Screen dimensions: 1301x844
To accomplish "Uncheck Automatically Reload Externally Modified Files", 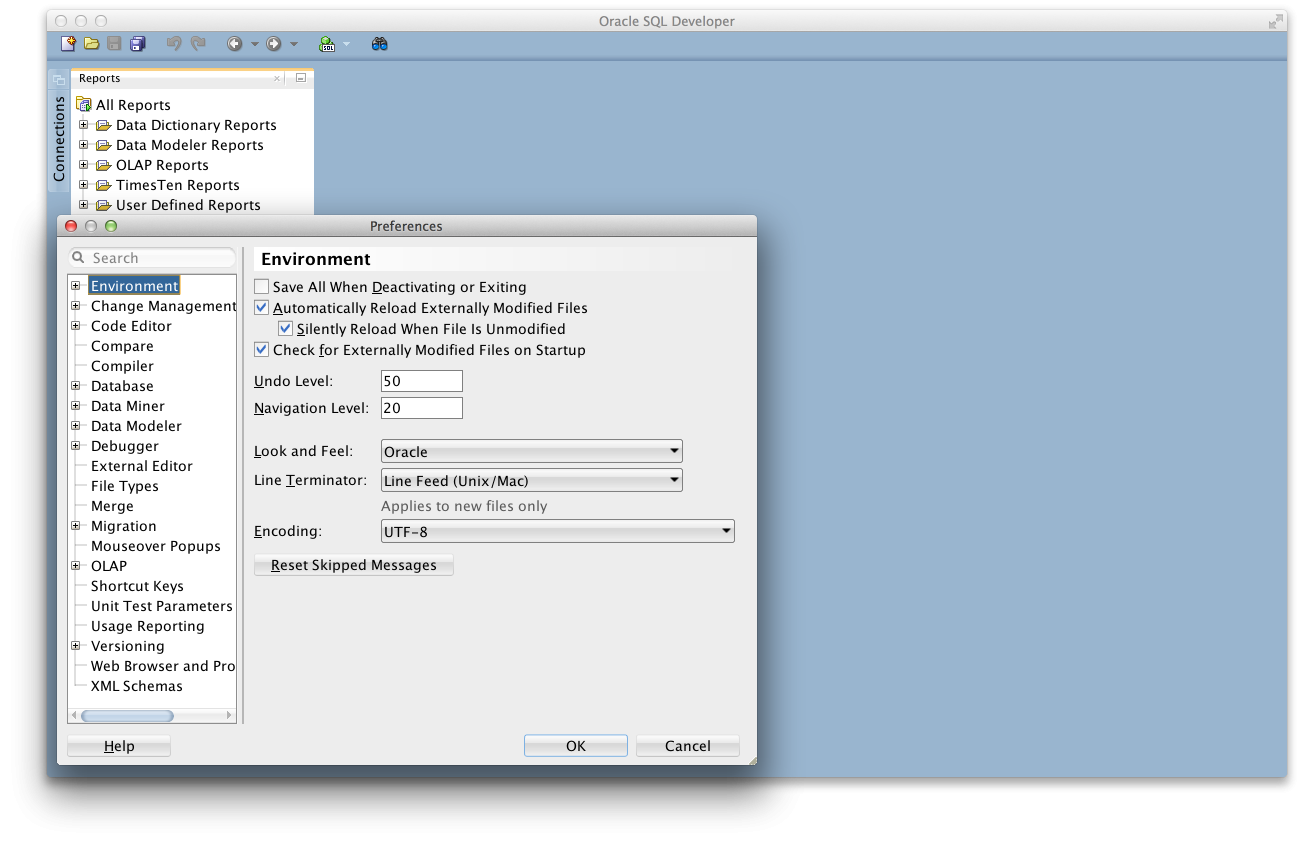I will tap(262, 308).
